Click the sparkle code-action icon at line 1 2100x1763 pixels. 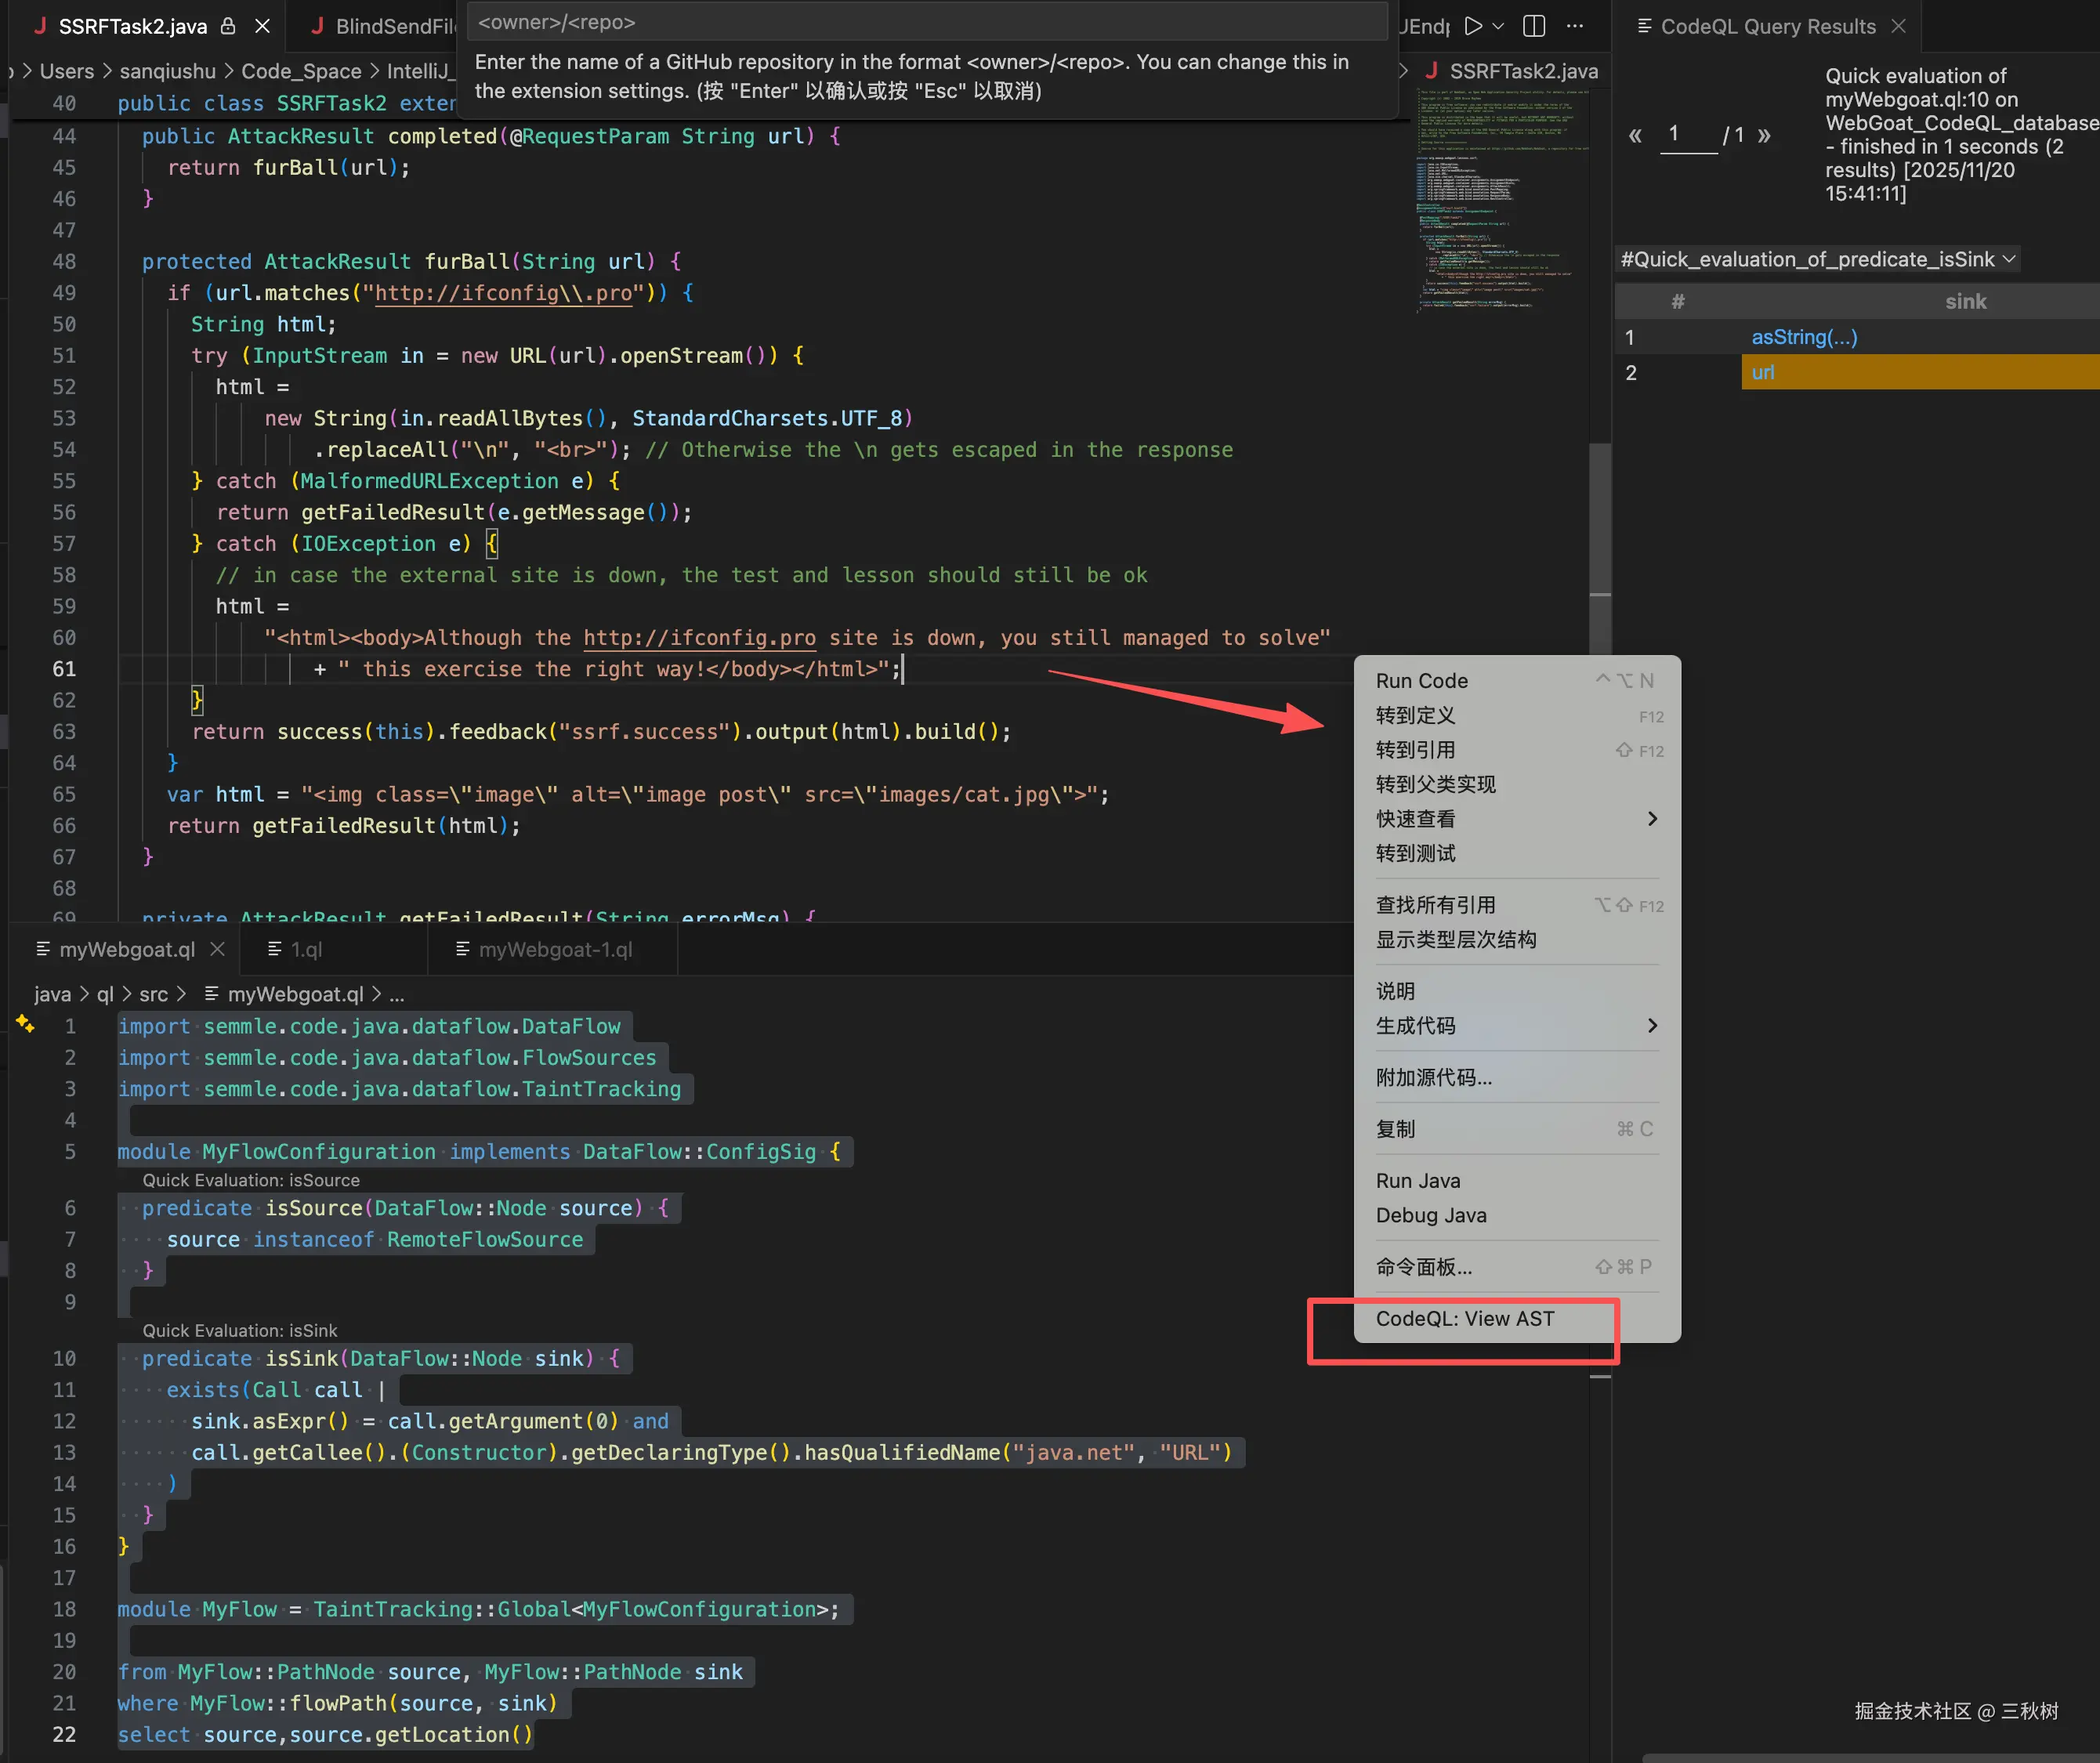(25, 1023)
